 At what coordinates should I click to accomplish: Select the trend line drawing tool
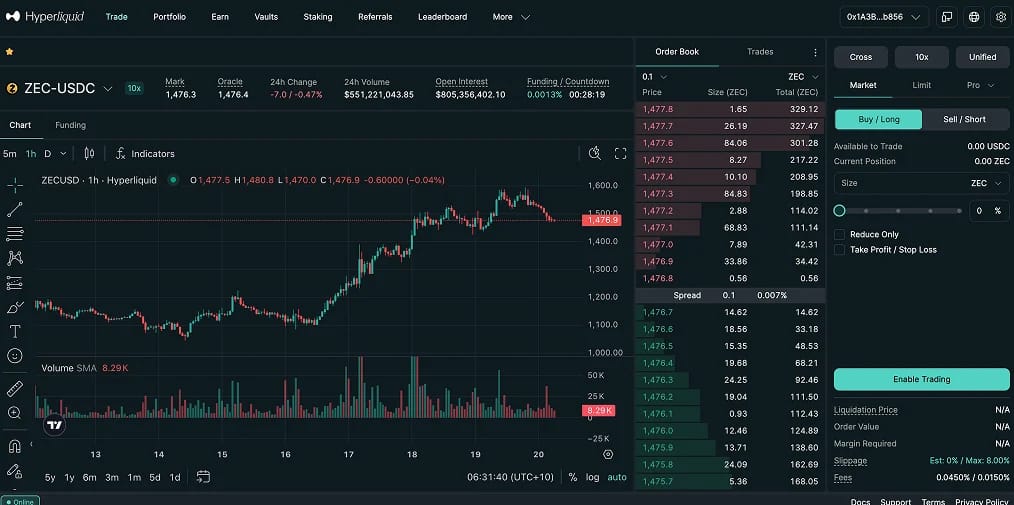(15, 210)
